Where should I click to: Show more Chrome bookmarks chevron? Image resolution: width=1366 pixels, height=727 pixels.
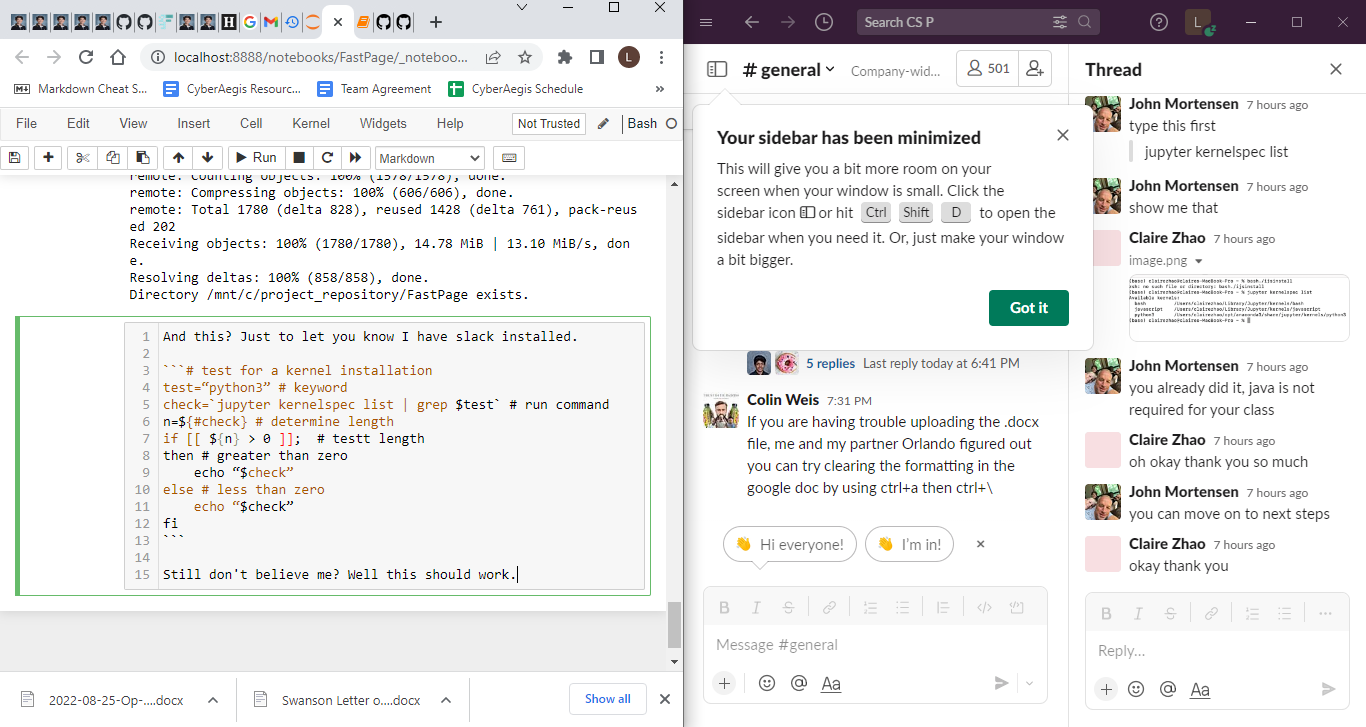(x=660, y=89)
